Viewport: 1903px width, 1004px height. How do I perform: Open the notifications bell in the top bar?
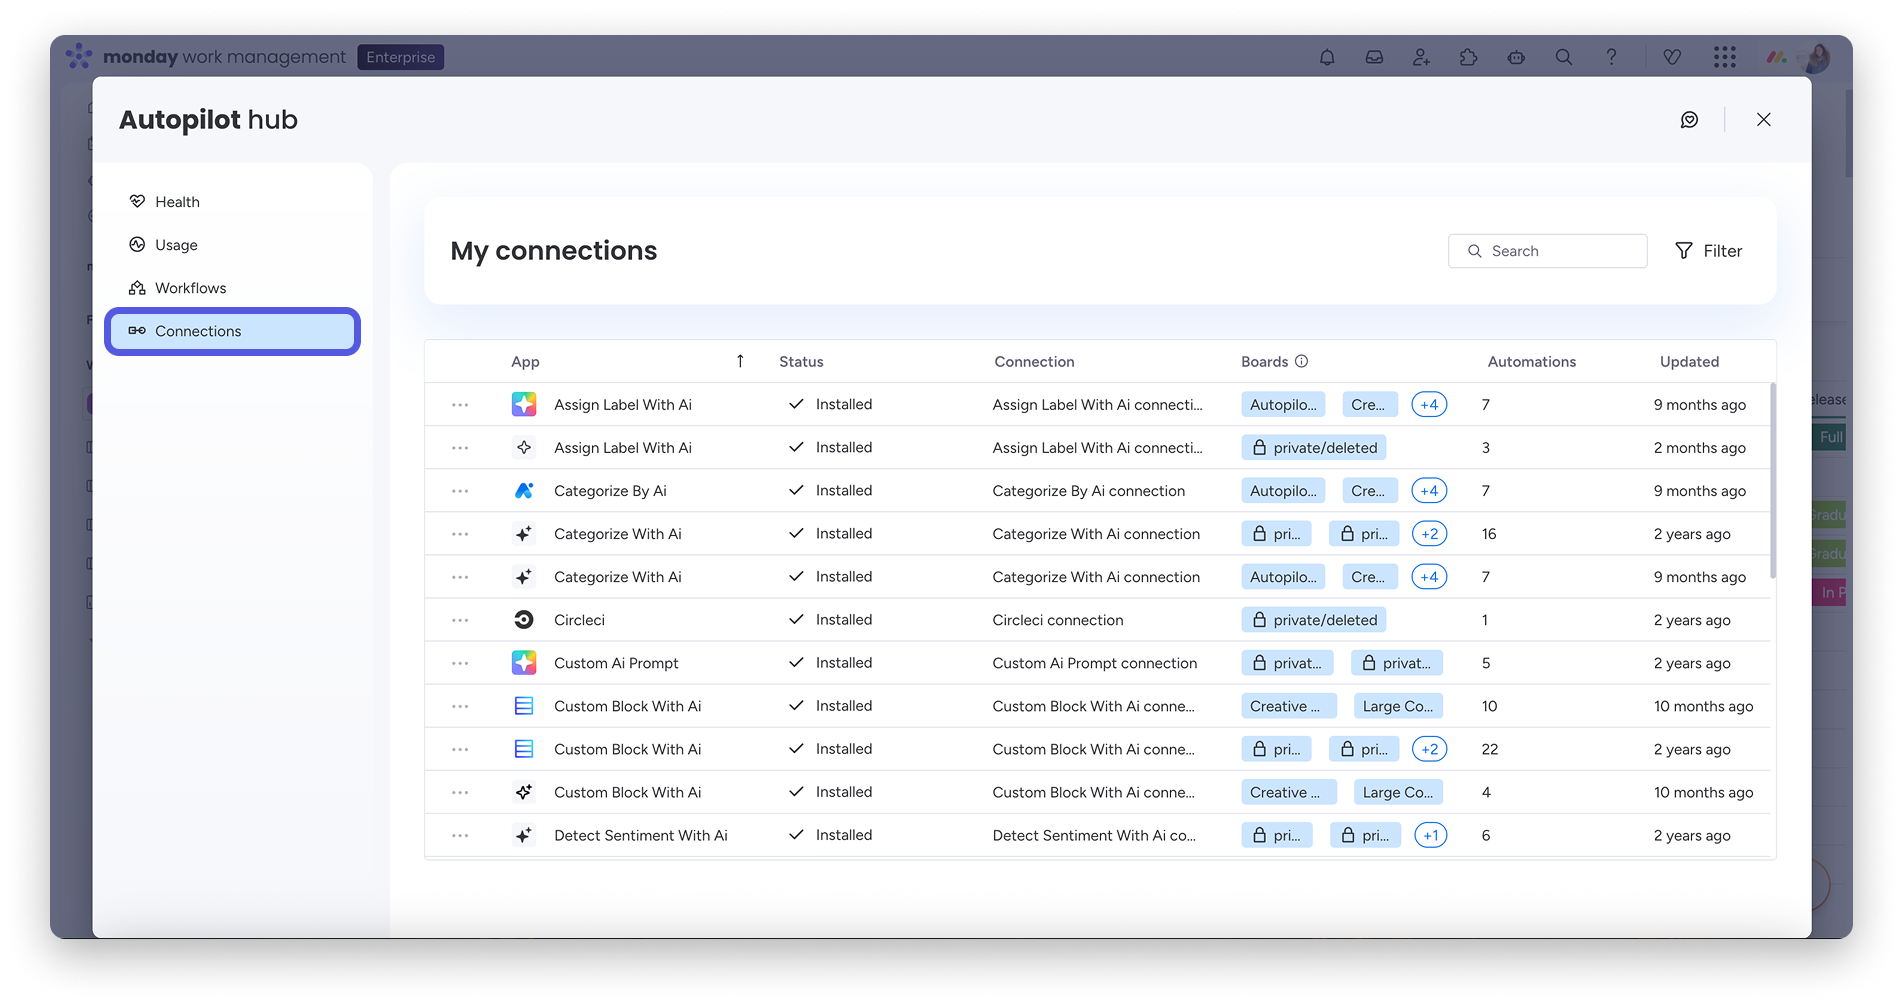(1327, 57)
